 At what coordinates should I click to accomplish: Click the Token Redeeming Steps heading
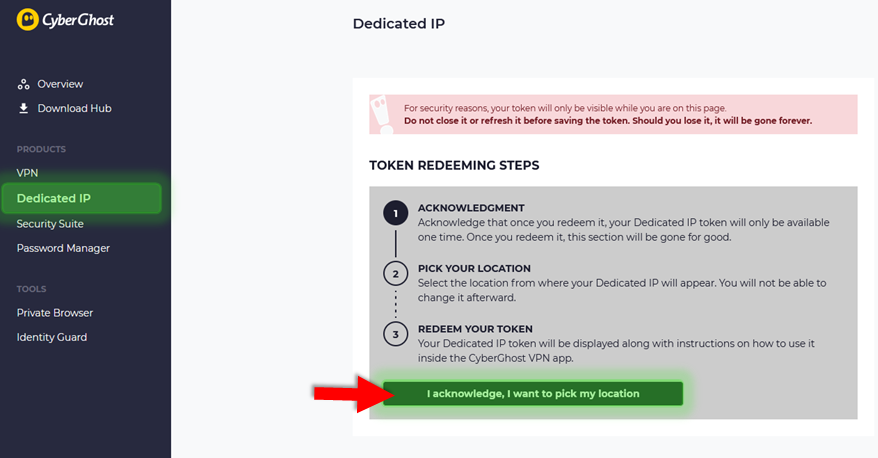[454, 165]
